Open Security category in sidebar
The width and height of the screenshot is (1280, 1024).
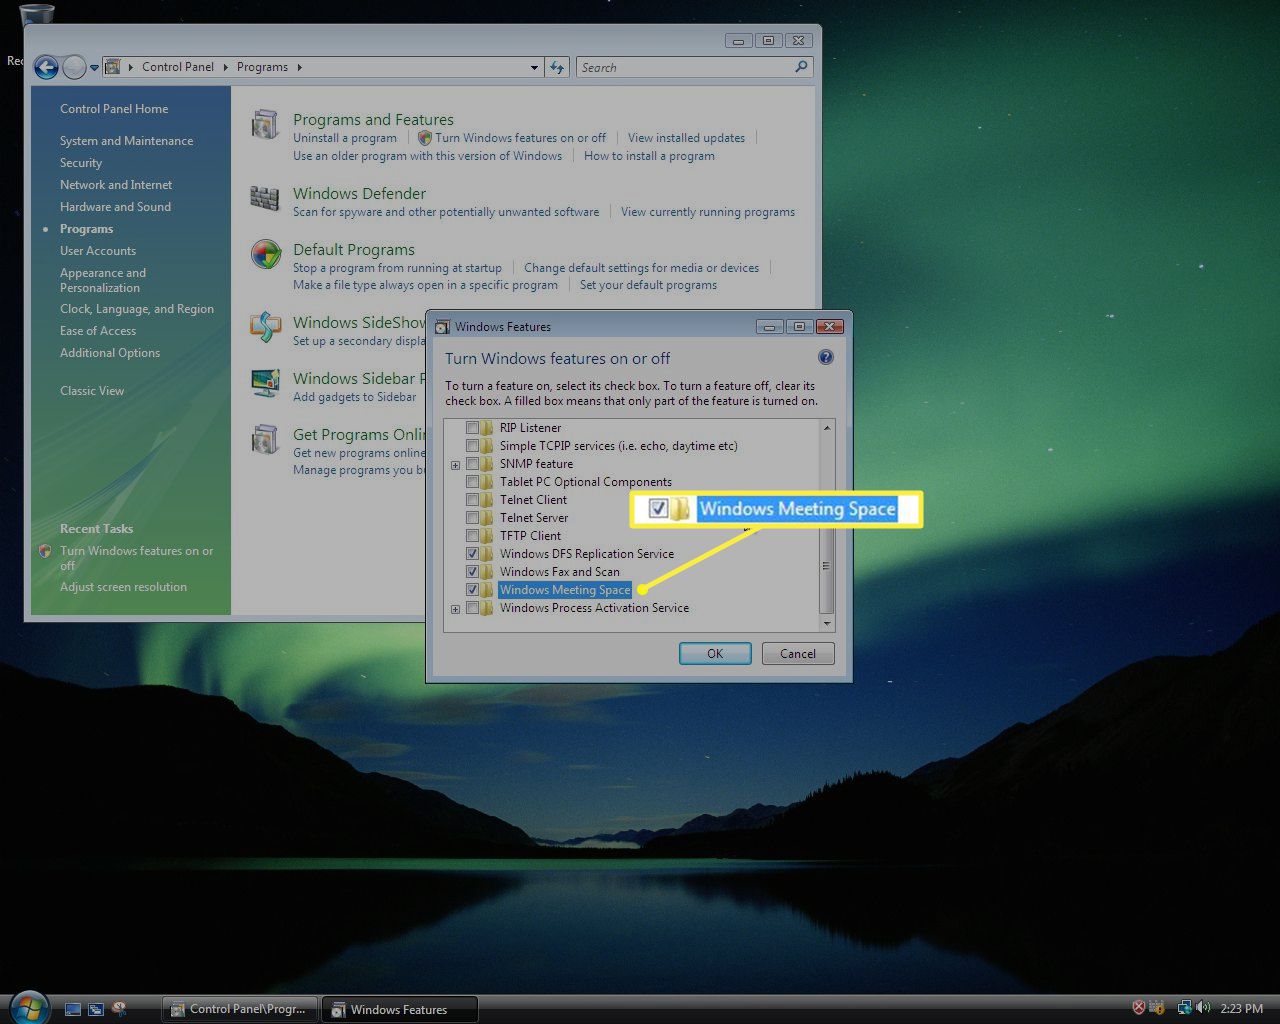pos(81,163)
